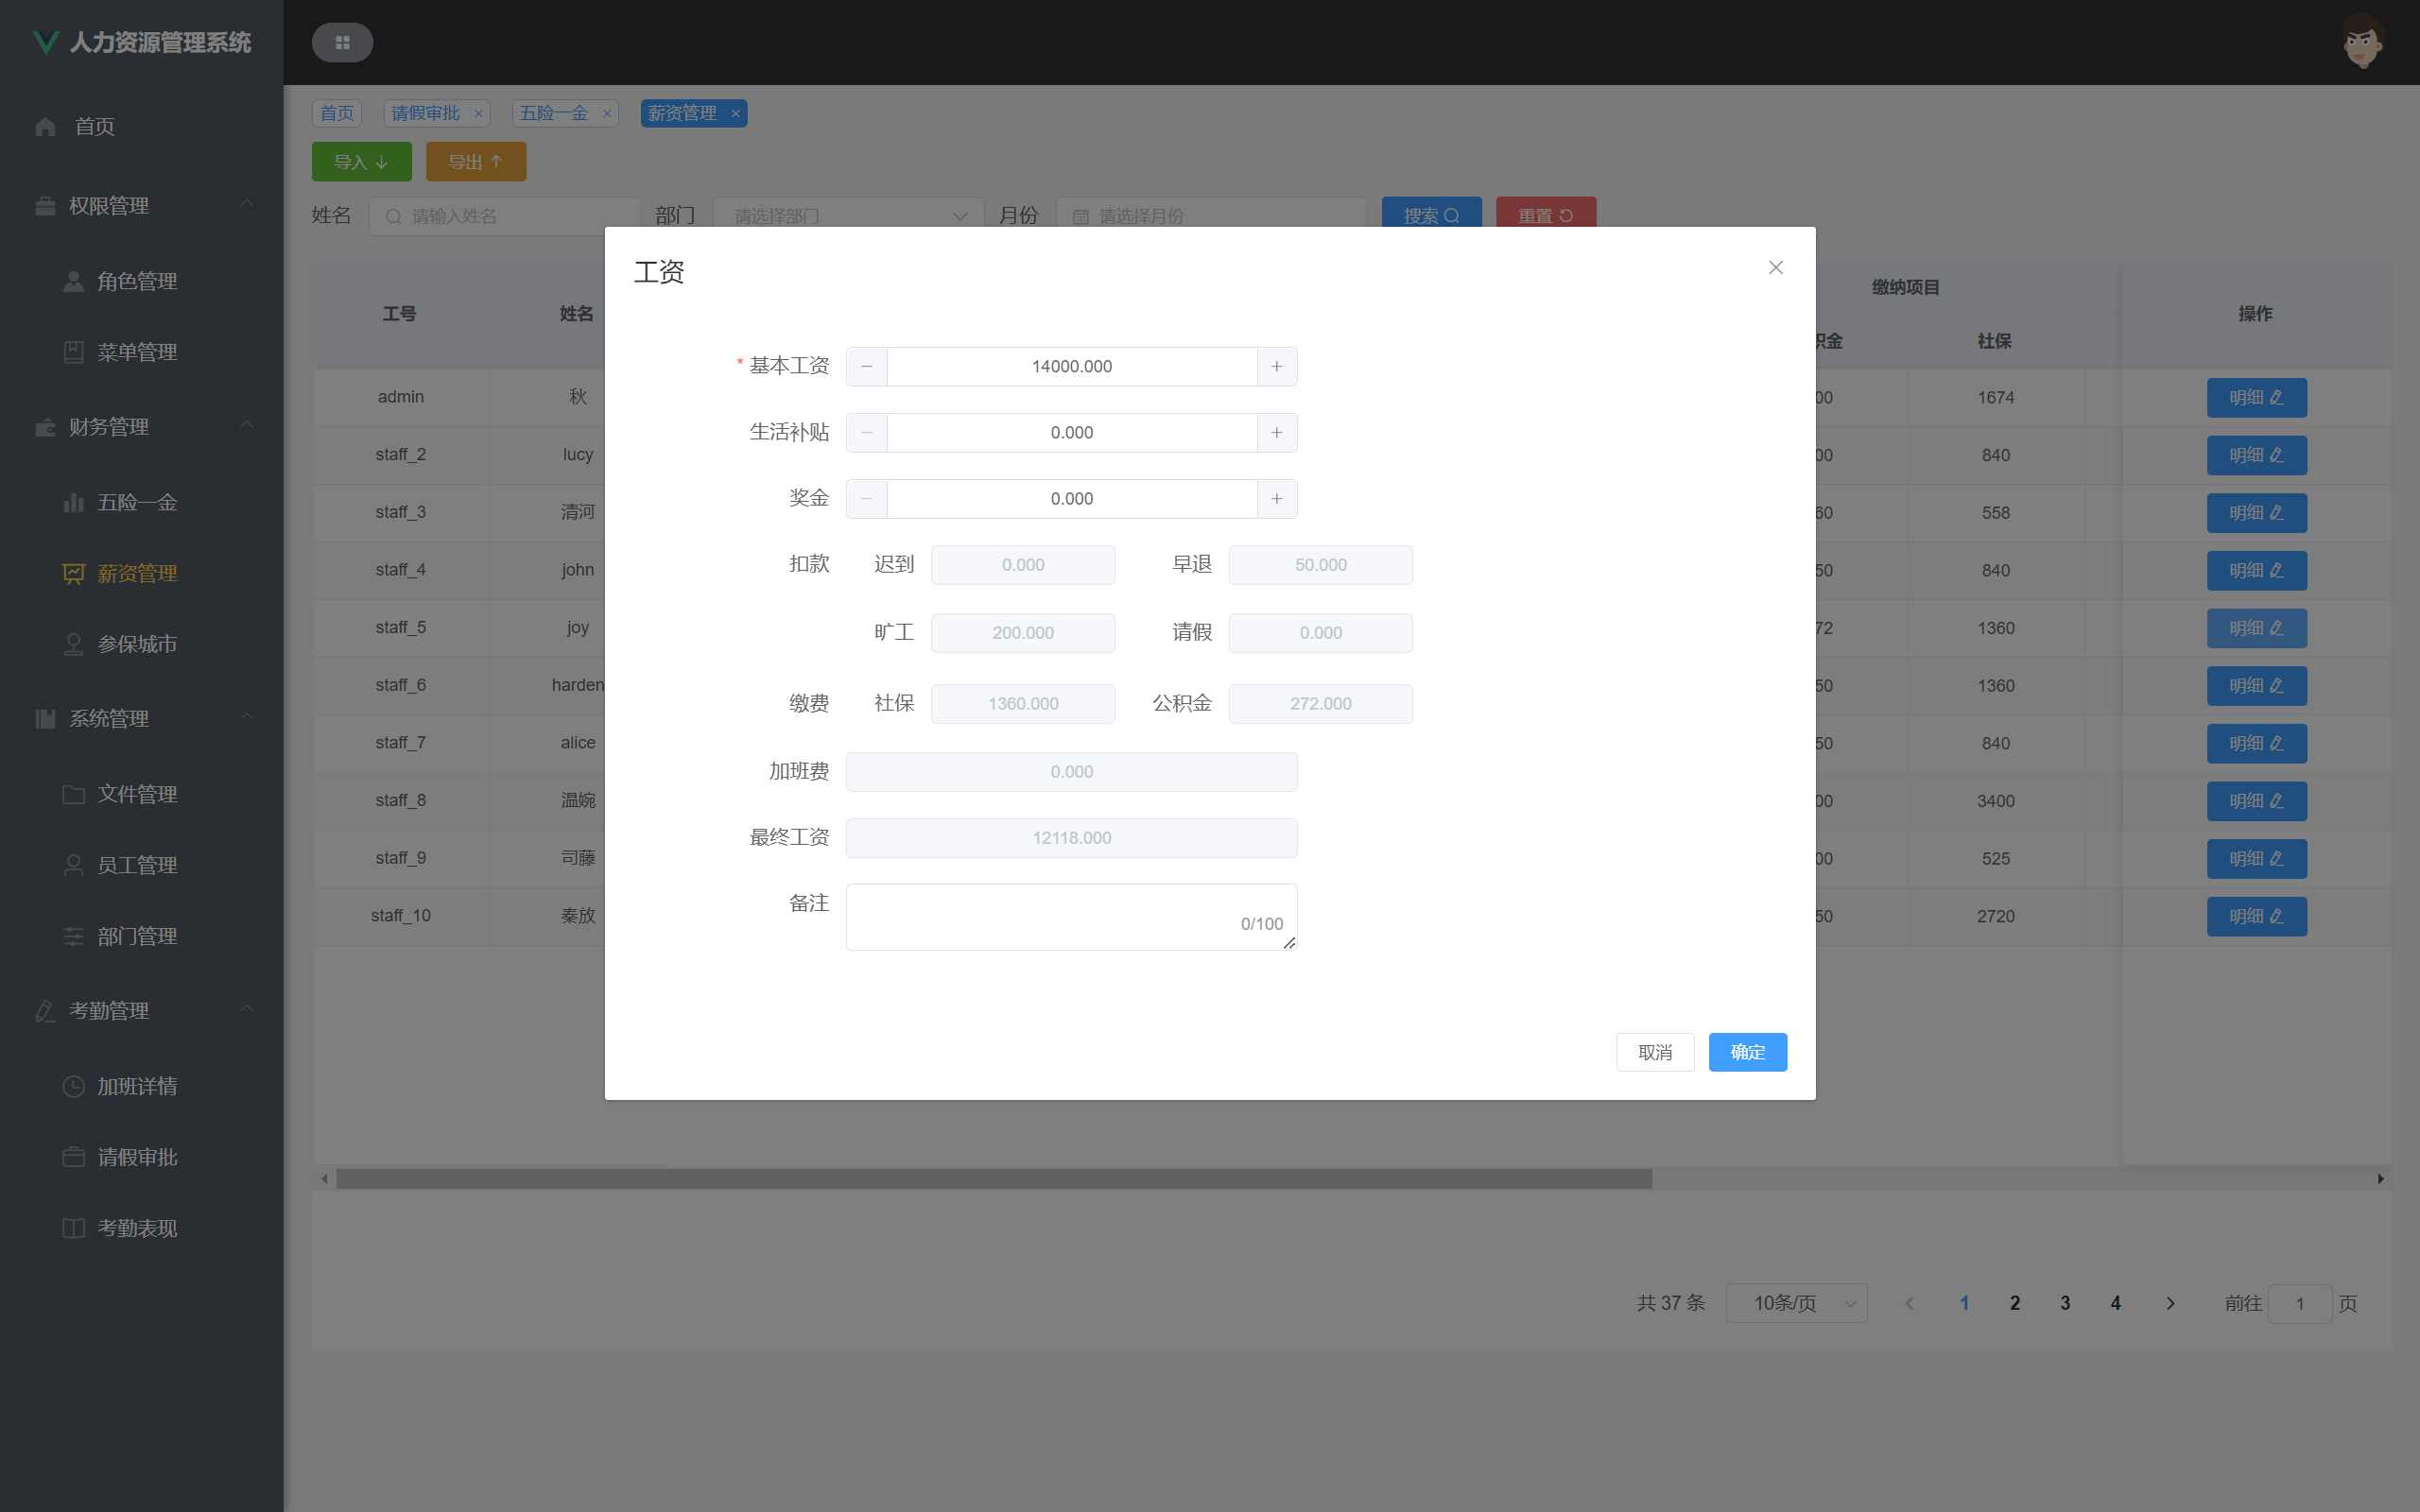
Task: Increase 奖金 using the plus stepper
Action: [1276, 499]
